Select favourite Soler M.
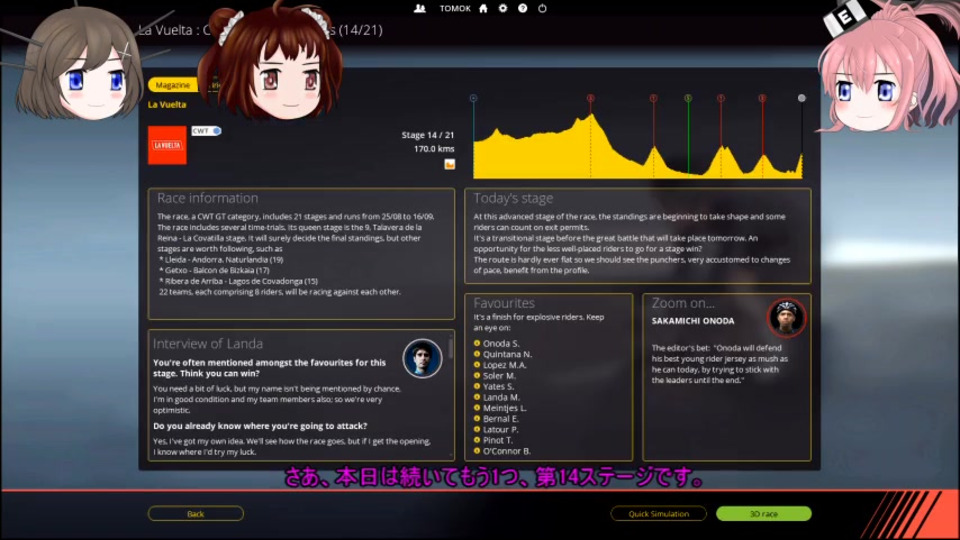 [499, 376]
